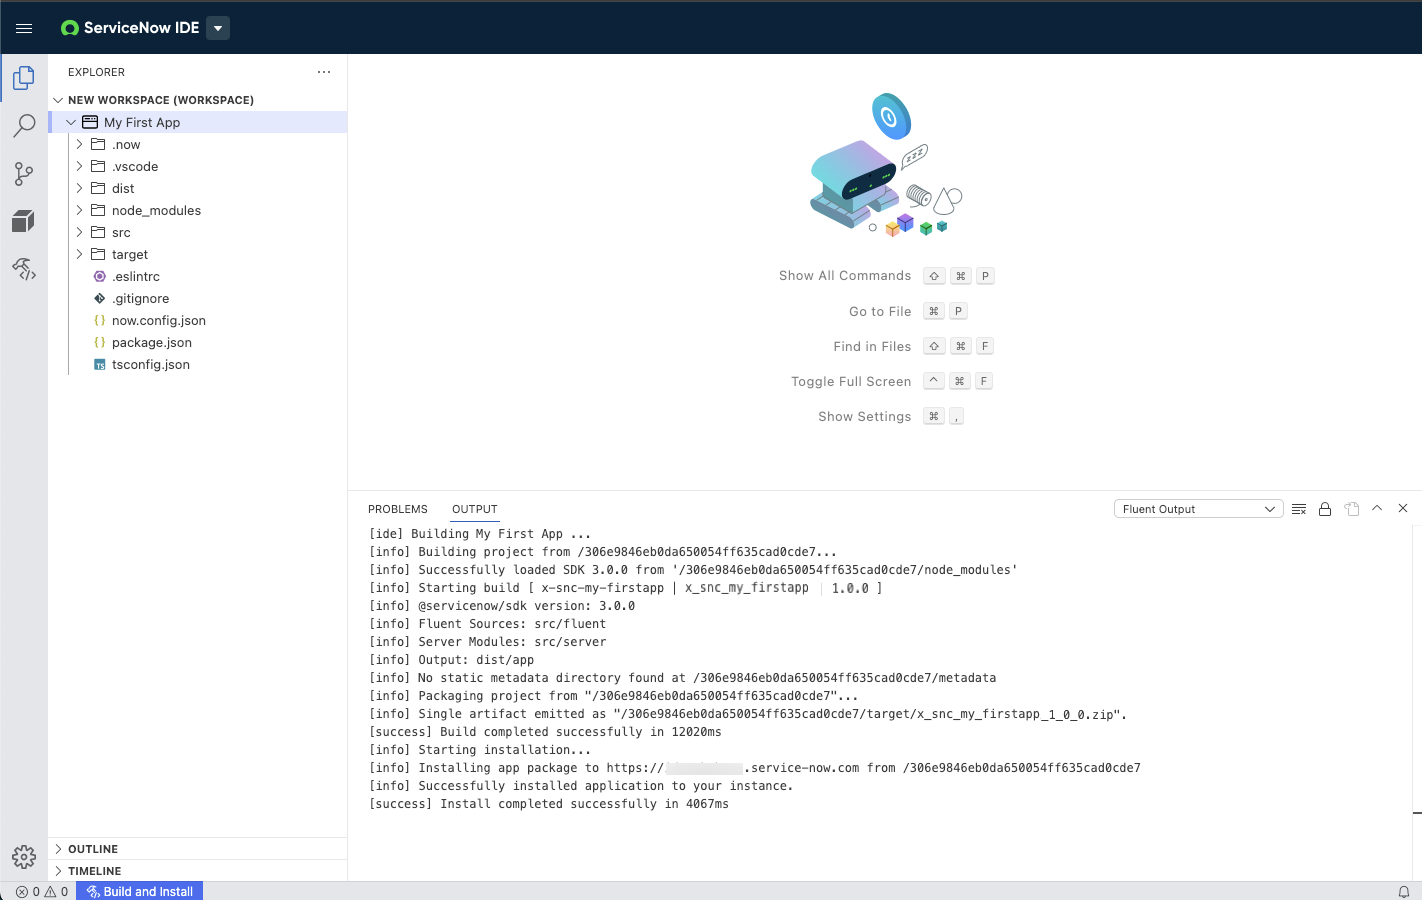
Task: Click the output line '@servicenow/sdk version: 3.0.0'
Action: tap(502, 606)
